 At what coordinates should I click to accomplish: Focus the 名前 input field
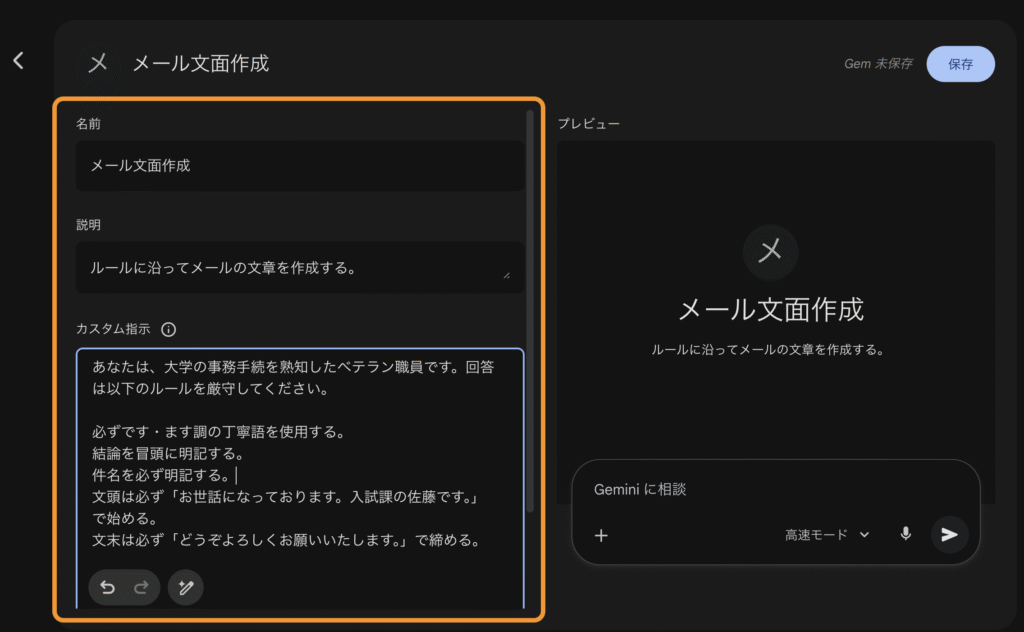point(299,166)
